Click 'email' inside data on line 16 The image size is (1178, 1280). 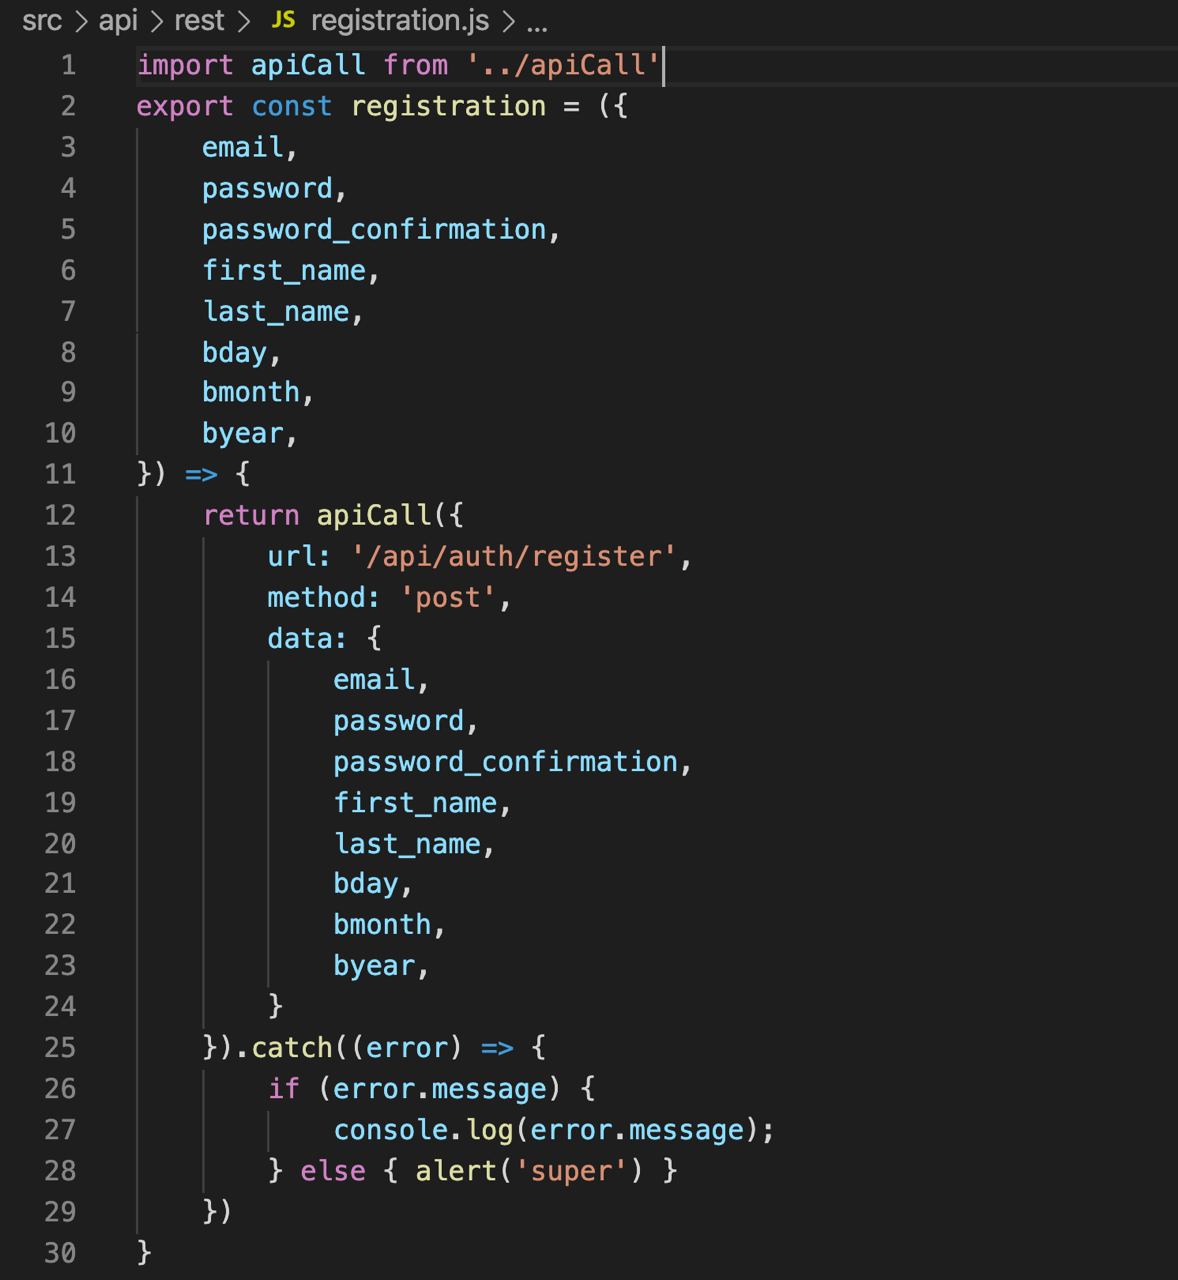(x=374, y=679)
